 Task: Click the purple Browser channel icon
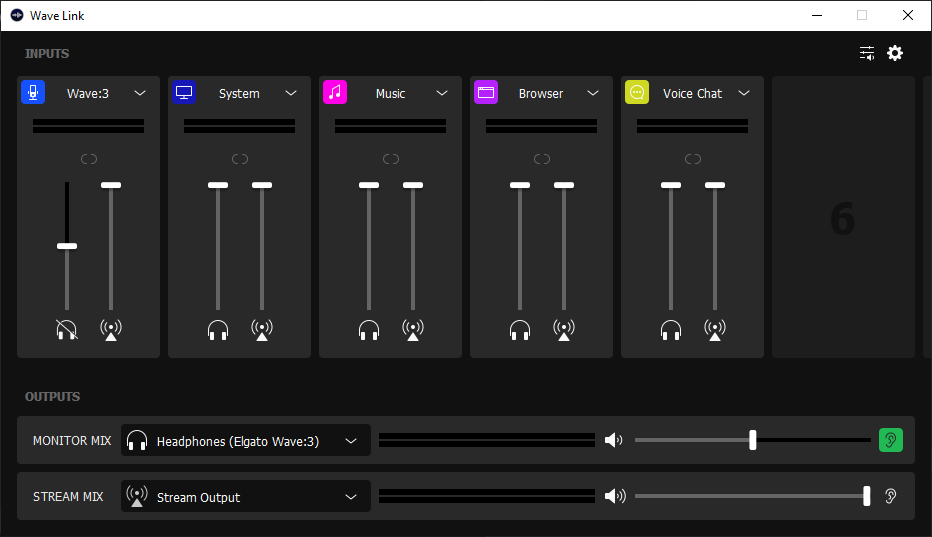pyautogui.click(x=486, y=93)
